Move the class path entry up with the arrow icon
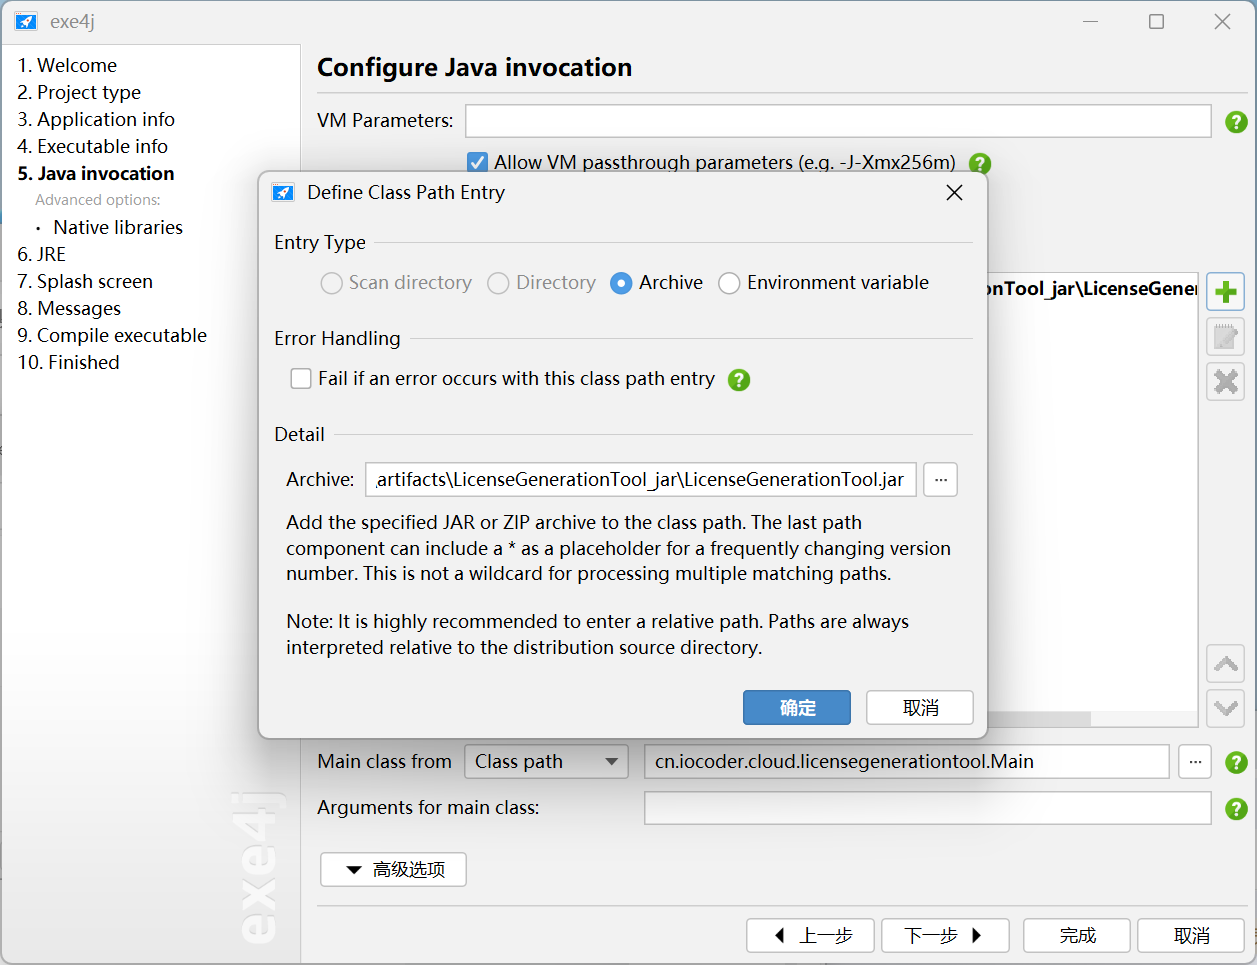 click(1225, 663)
